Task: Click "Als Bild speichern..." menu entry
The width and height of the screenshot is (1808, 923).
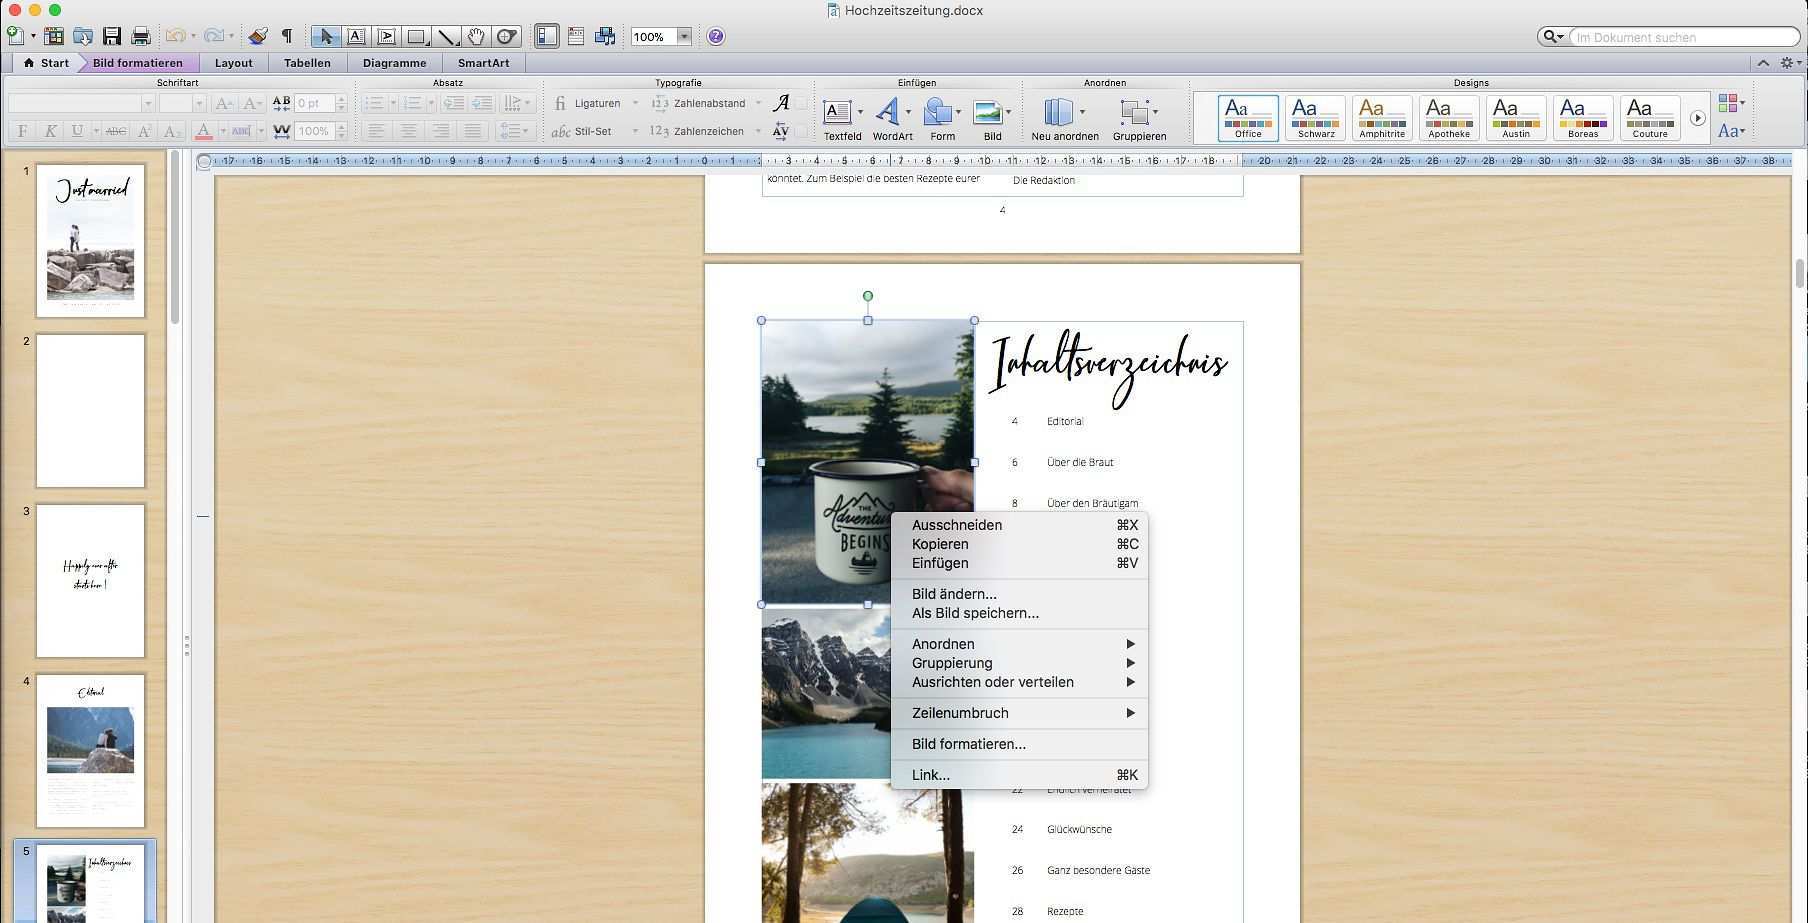Action: pyautogui.click(x=975, y=613)
